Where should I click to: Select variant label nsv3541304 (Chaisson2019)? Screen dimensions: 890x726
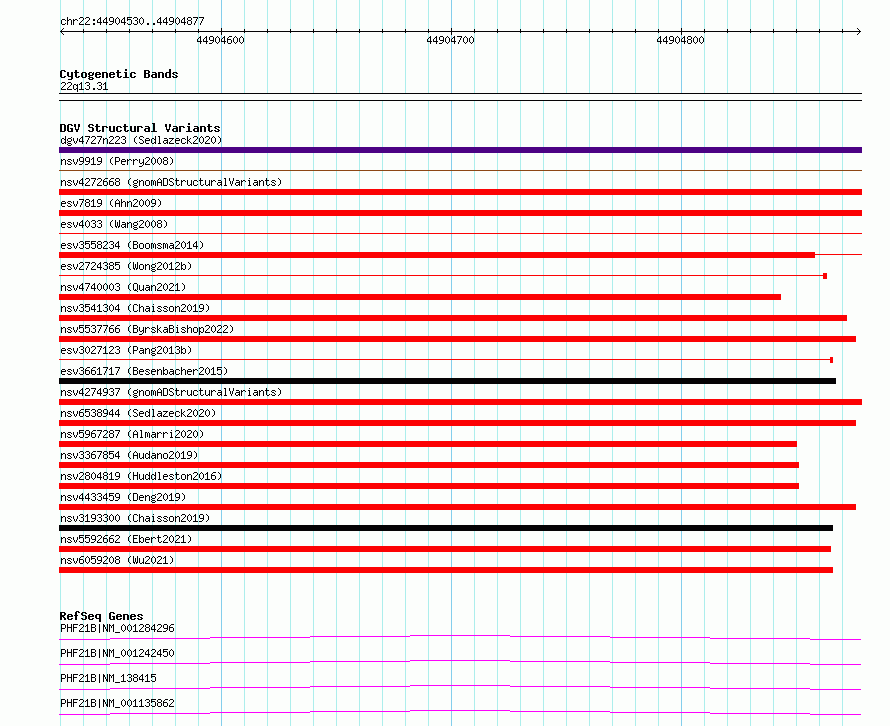tap(135, 308)
